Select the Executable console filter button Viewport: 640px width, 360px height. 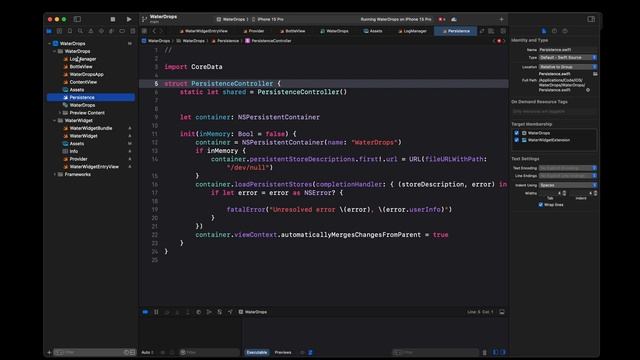[x=257, y=352]
